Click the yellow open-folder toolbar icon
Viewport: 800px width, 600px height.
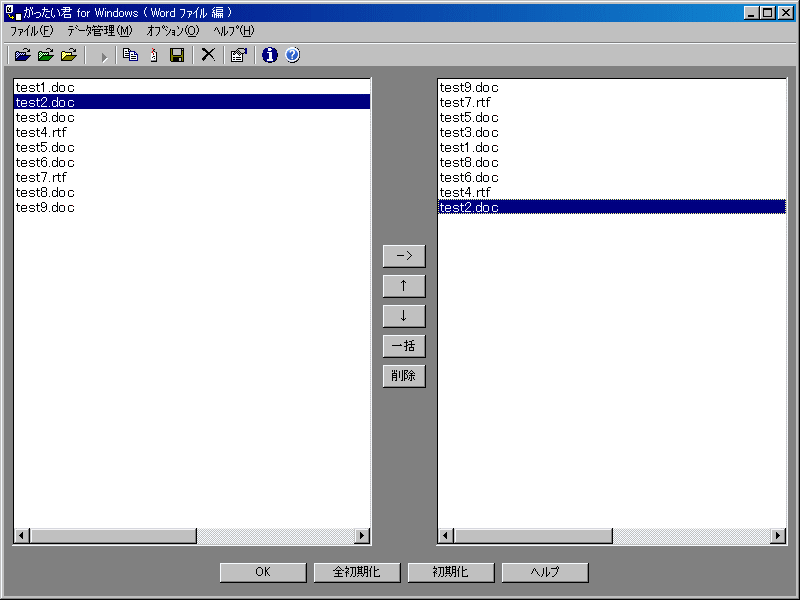pos(69,55)
